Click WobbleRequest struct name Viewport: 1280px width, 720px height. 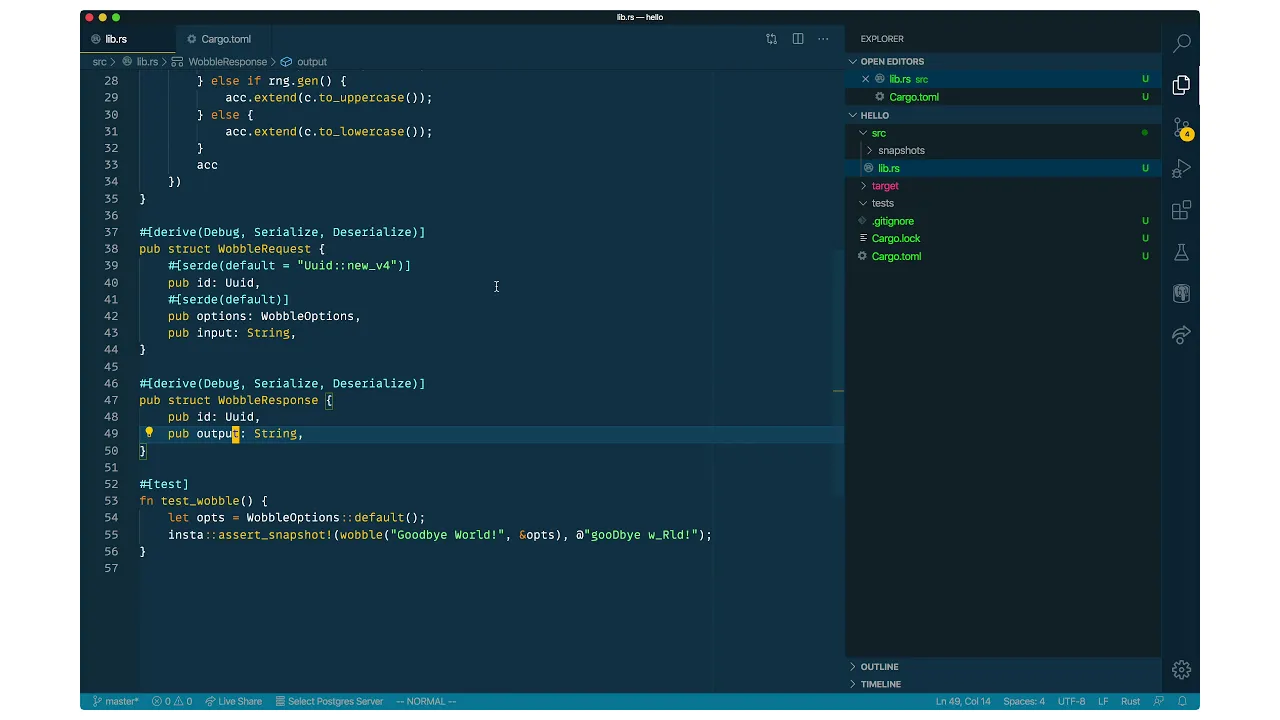click(264, 249)
